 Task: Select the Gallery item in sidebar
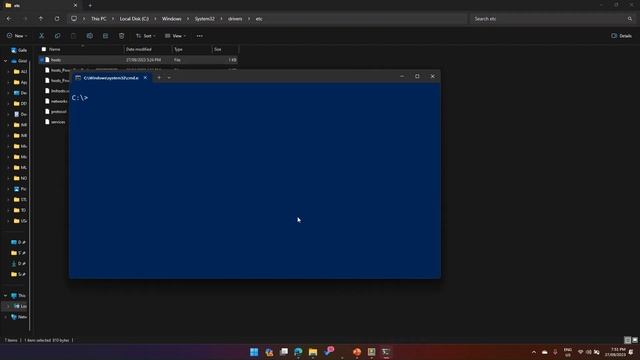[19, 50]
